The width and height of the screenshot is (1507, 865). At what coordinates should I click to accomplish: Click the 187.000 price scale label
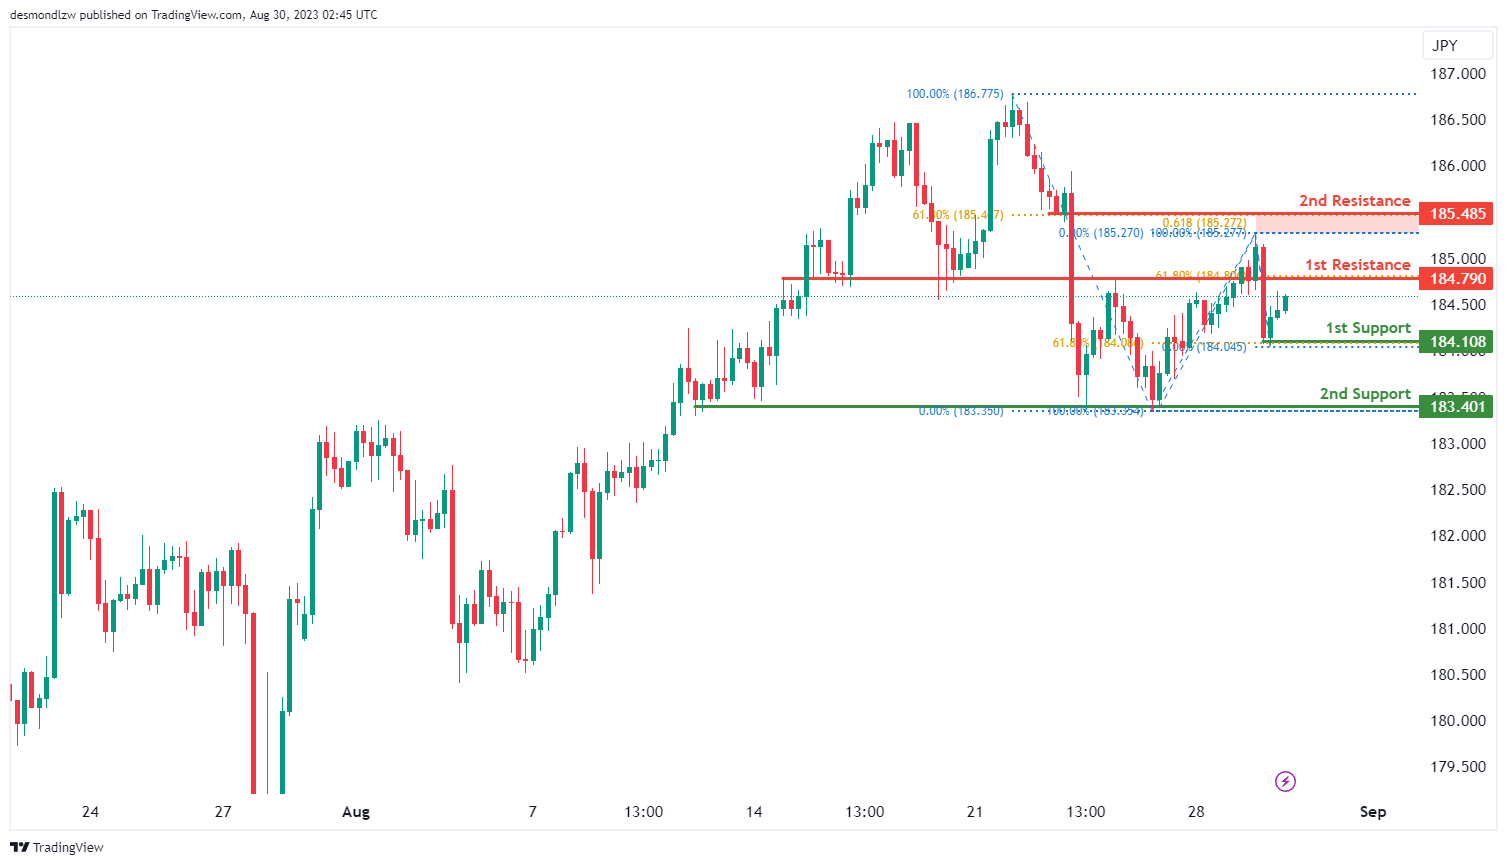tap(1457, 74)
